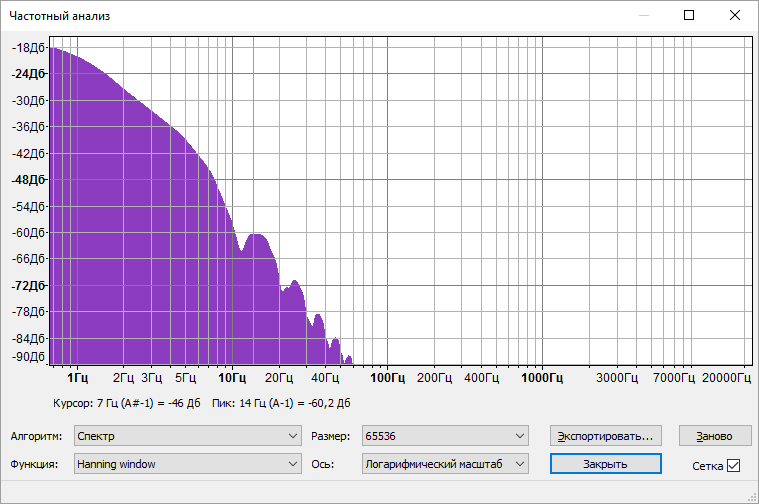Open the Функция dropdown showing Hanning window
The height and width of the screenshot is (504, 759).
188,464
